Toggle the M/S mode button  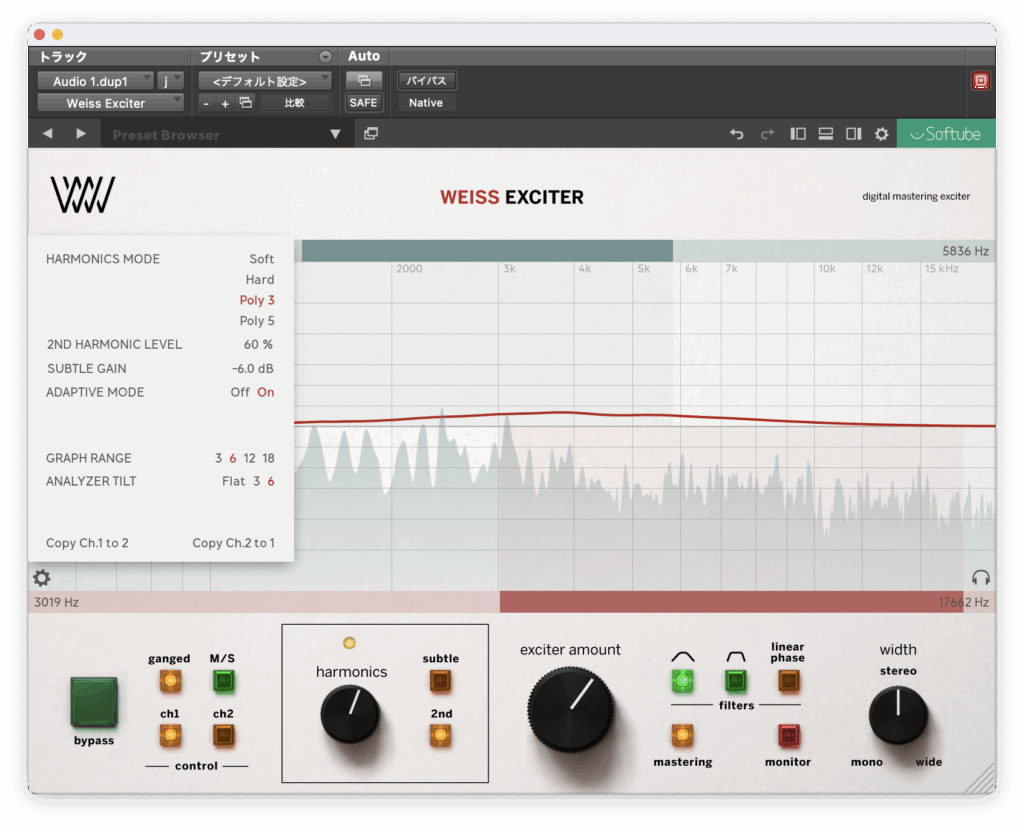[x=223, y=681]
